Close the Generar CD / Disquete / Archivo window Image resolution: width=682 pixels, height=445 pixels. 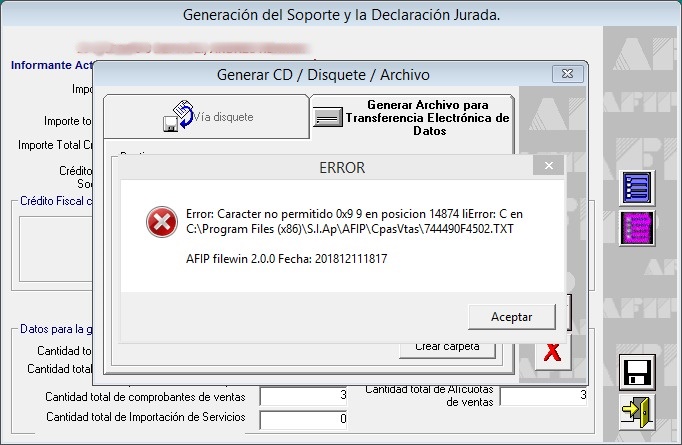[568, 74]
